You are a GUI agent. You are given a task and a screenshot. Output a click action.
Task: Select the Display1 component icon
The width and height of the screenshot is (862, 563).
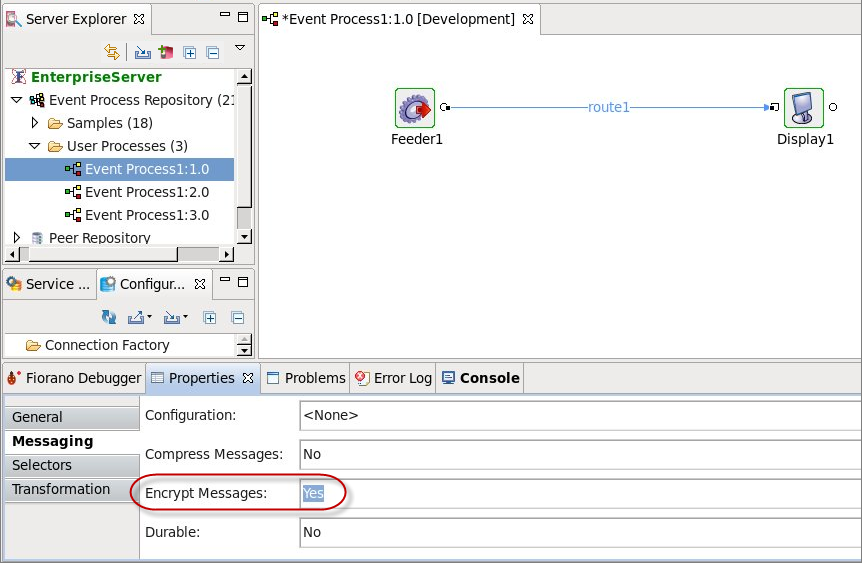pyautogui.click(x=804, y=108)
